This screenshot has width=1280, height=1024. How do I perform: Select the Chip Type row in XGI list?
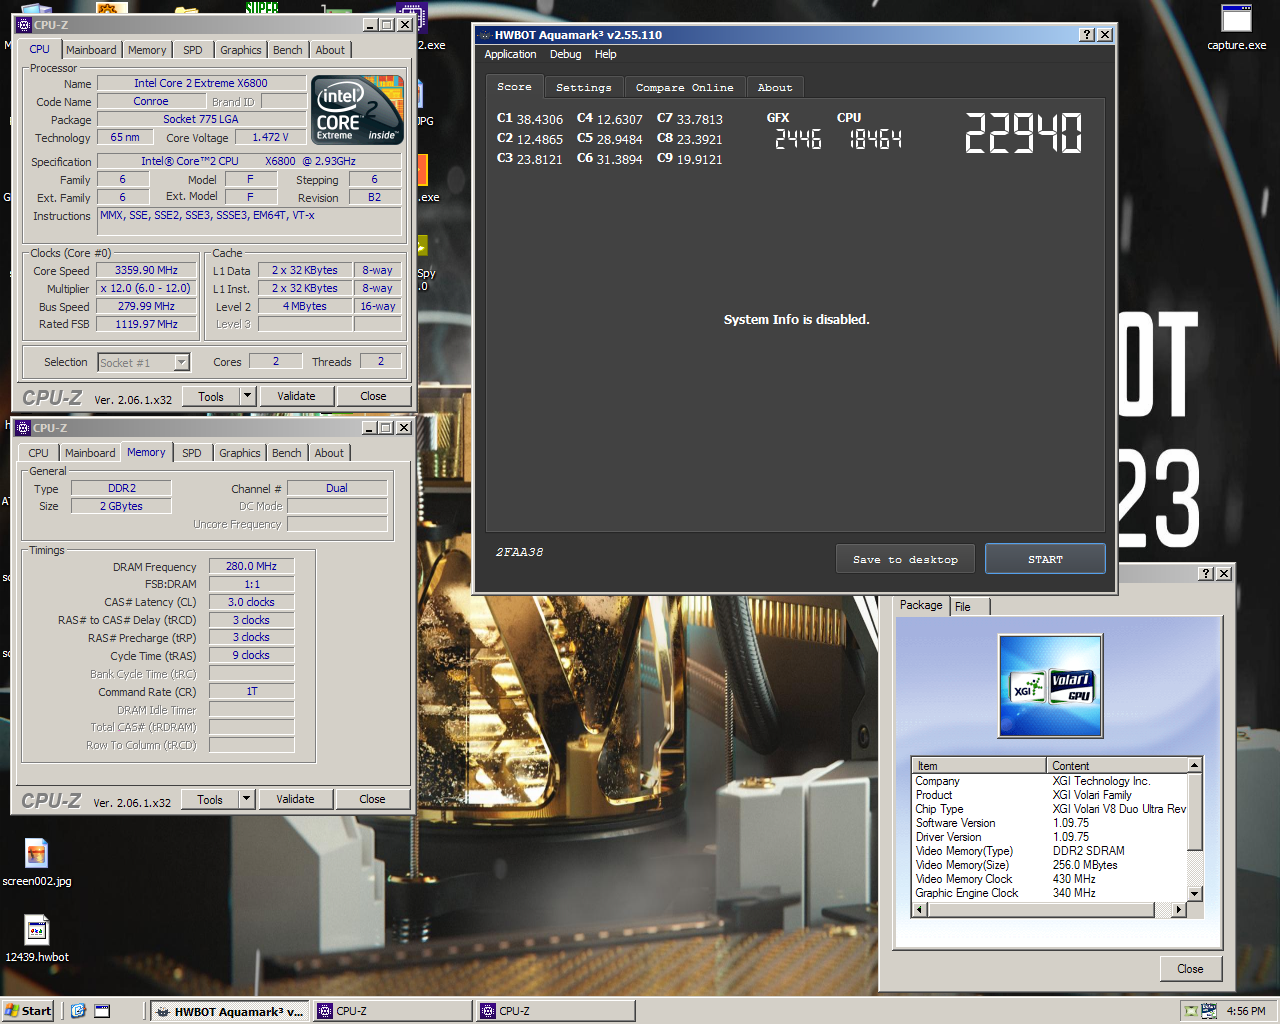point(1050,809)
